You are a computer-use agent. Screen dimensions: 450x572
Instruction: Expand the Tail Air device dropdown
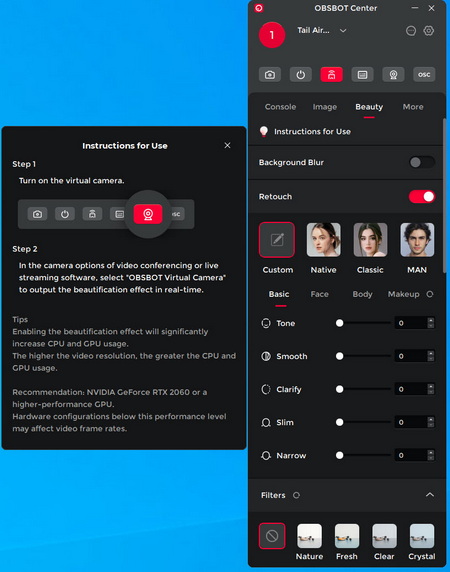[x=343, y=31]
